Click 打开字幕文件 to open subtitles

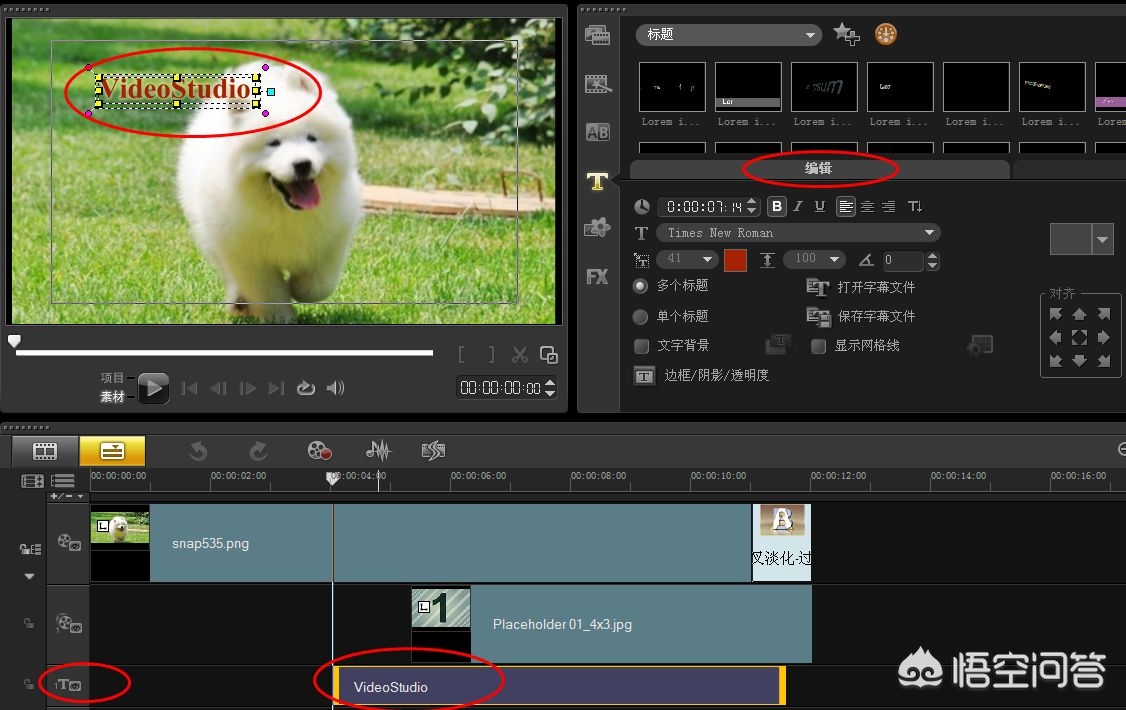click(x=860, y=287)
